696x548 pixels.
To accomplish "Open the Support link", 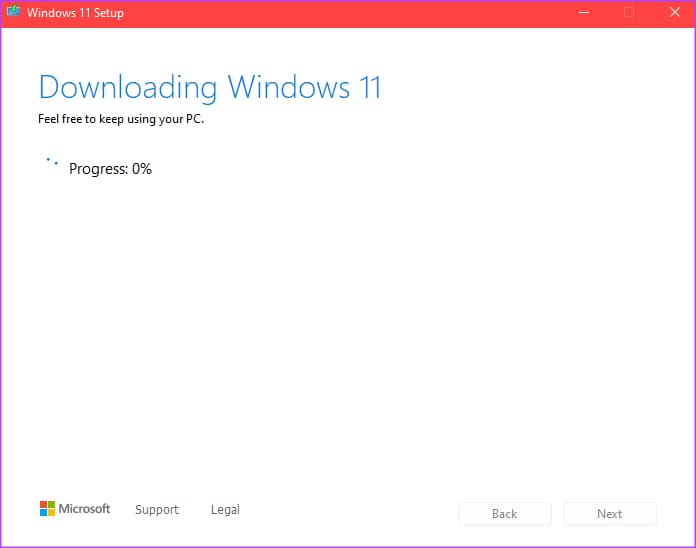I will 157,509.
